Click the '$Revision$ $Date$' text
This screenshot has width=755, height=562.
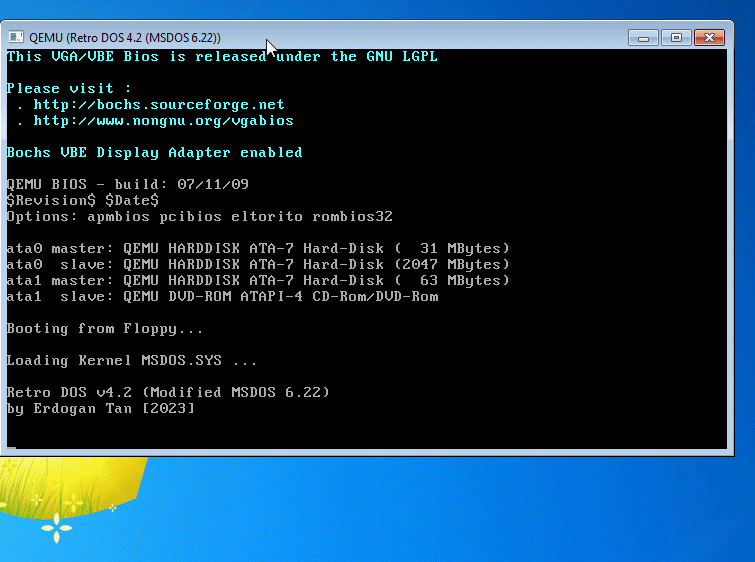pyautogui.click(x=82, y=201)
